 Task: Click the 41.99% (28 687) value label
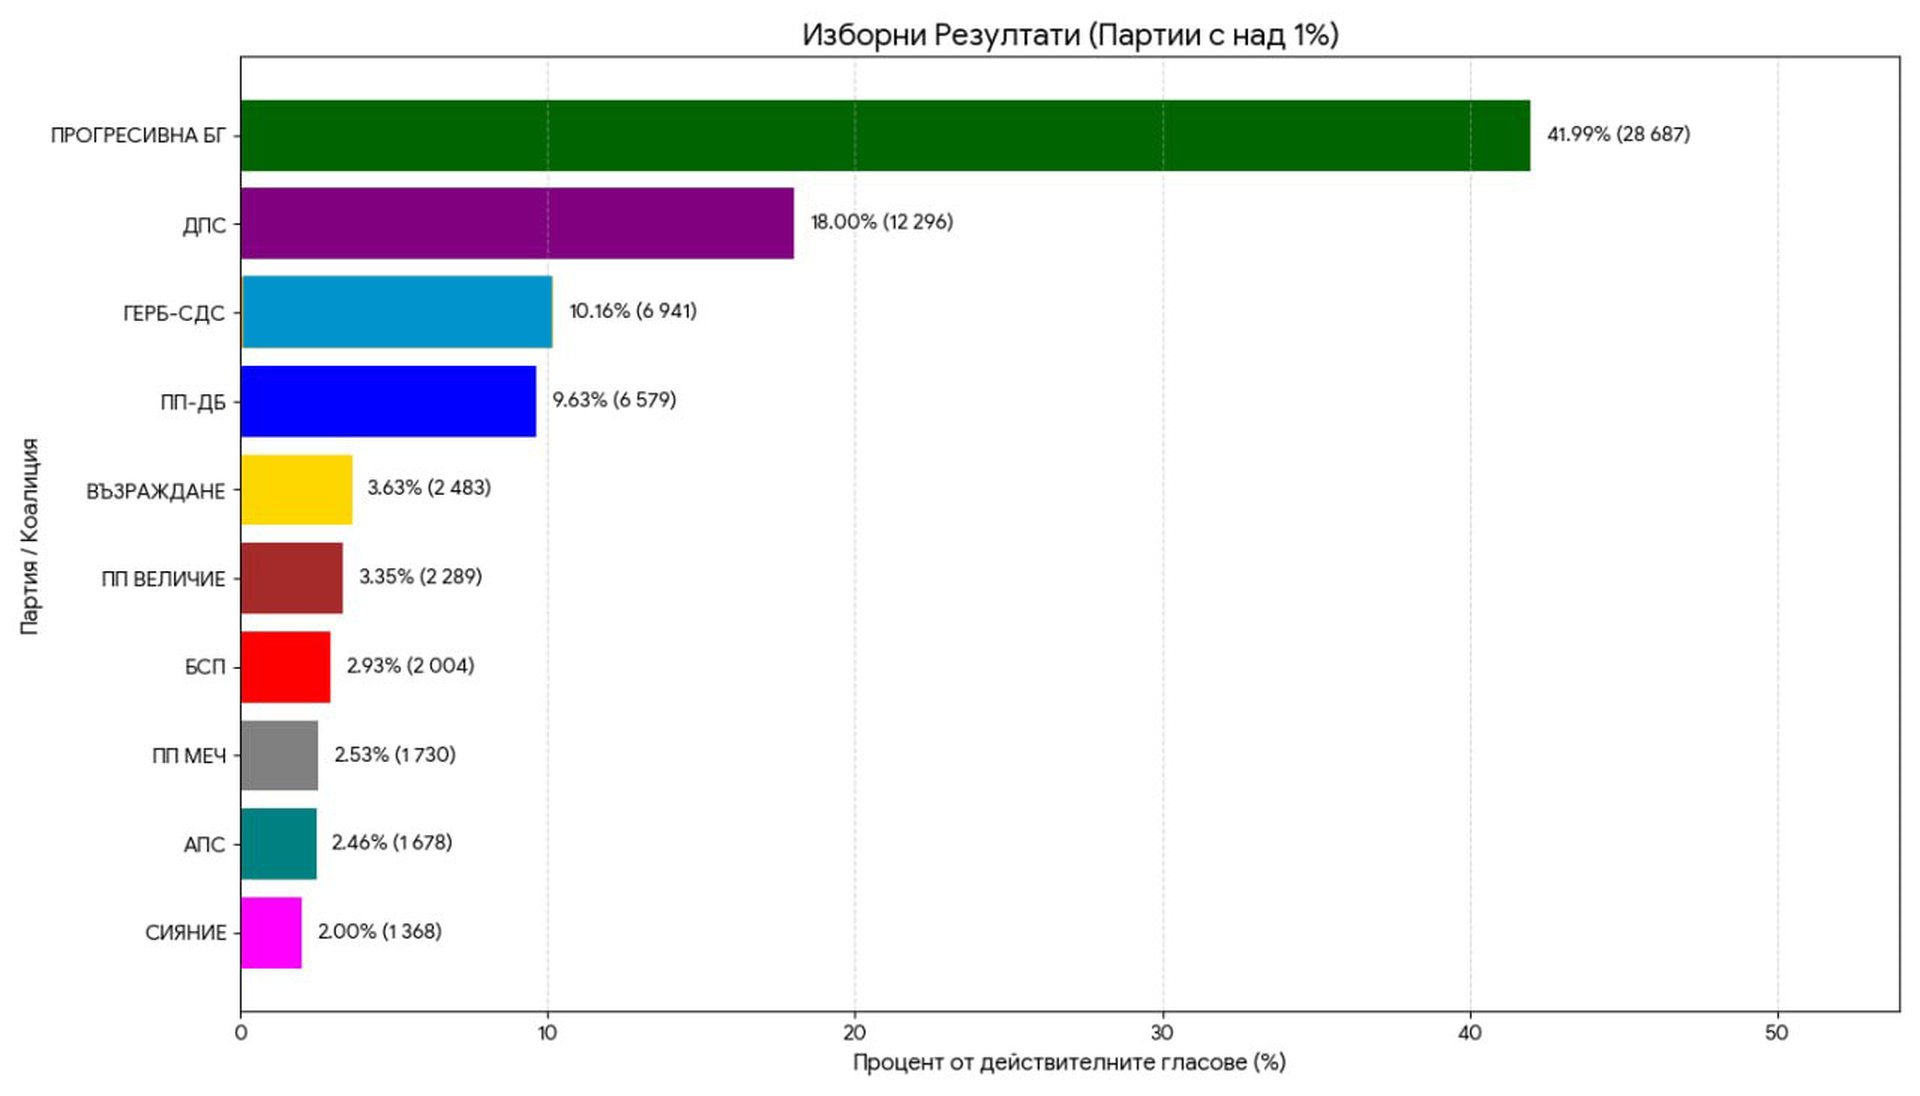[1618, 134]
